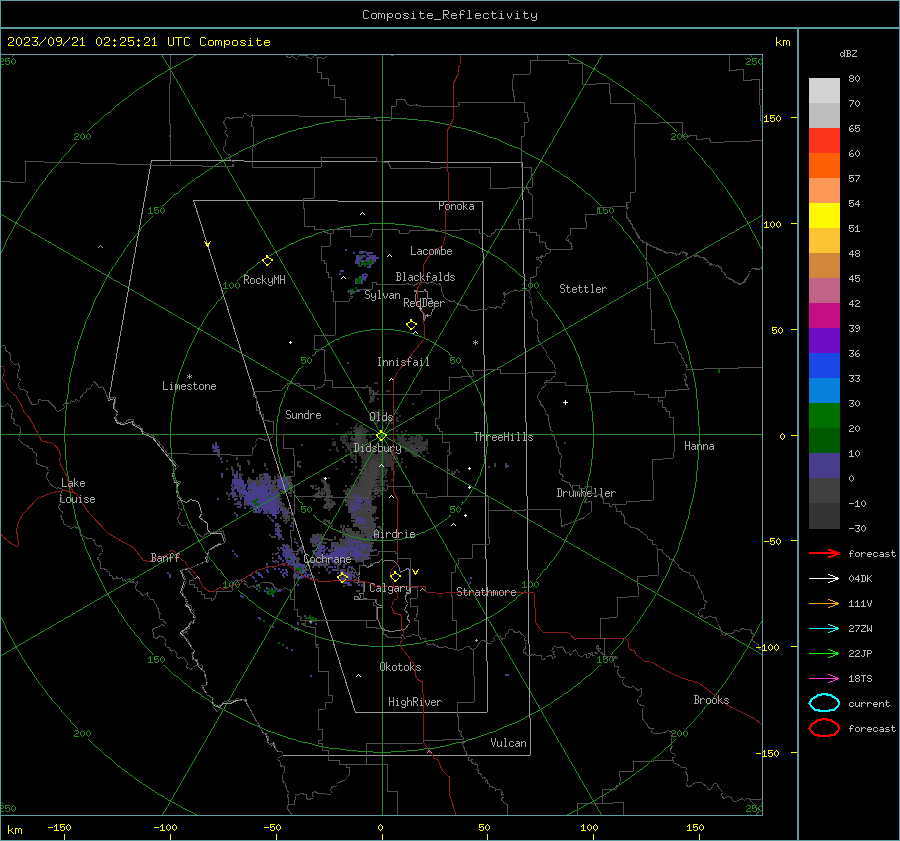The height and width of the screenshot is (841, 900).
Task: Select yellow diamond marker below RedDeer label
Action: [x=411, y=325]
